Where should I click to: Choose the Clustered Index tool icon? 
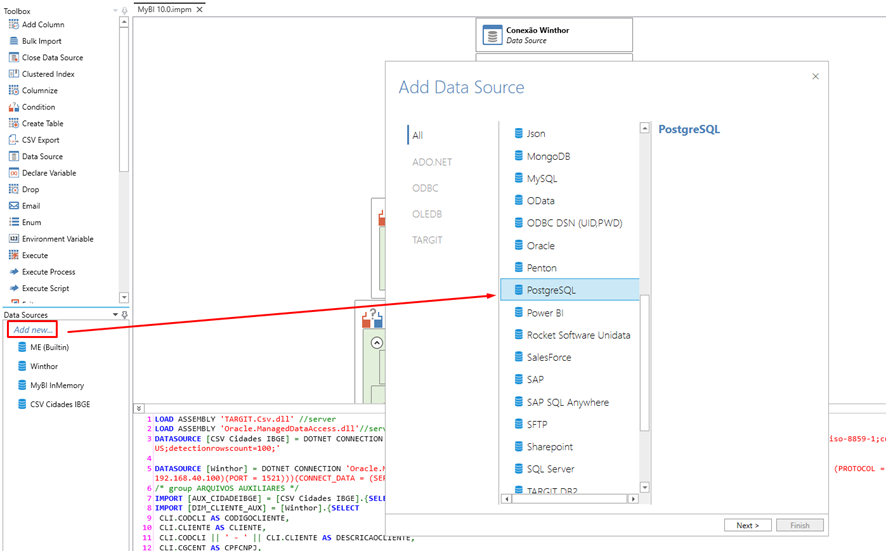click(x=14, y=73)
